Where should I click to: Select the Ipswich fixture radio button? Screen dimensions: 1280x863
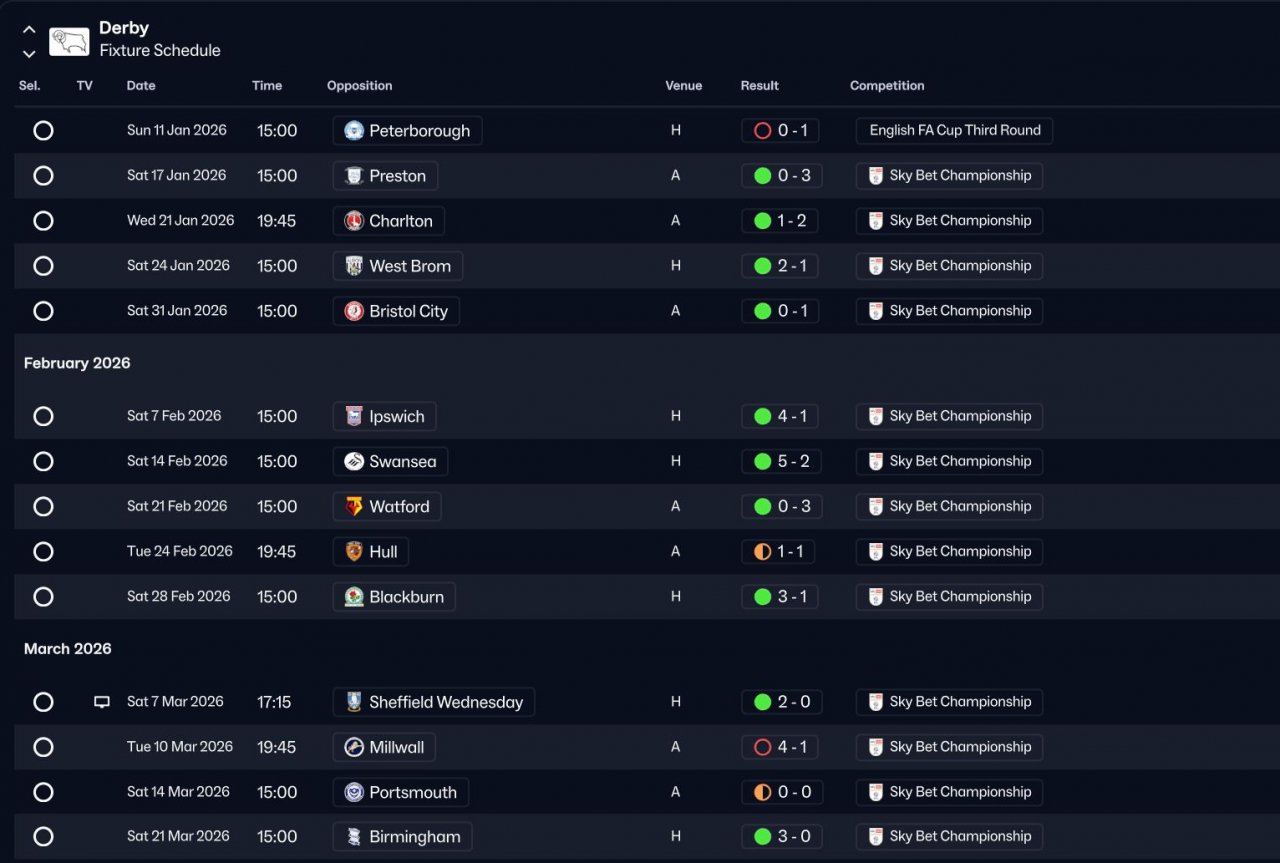tap(43, 417)
